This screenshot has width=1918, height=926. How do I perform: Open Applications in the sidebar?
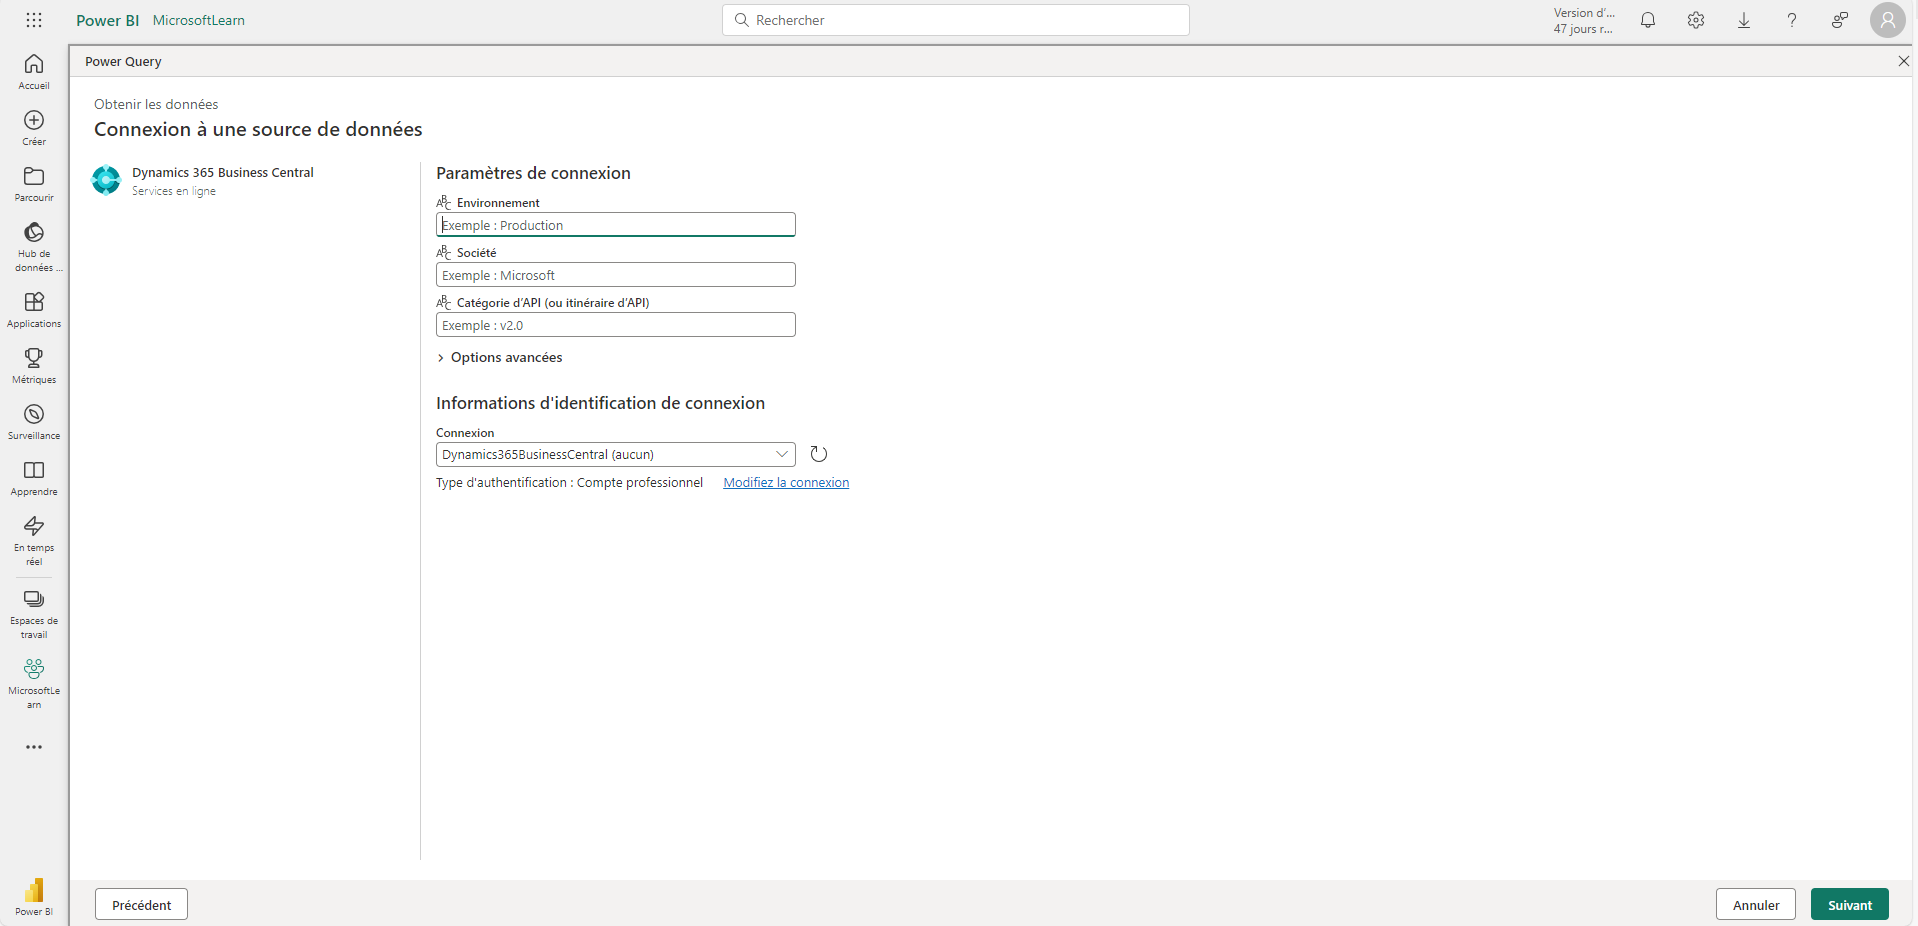(x=34, y=310)
